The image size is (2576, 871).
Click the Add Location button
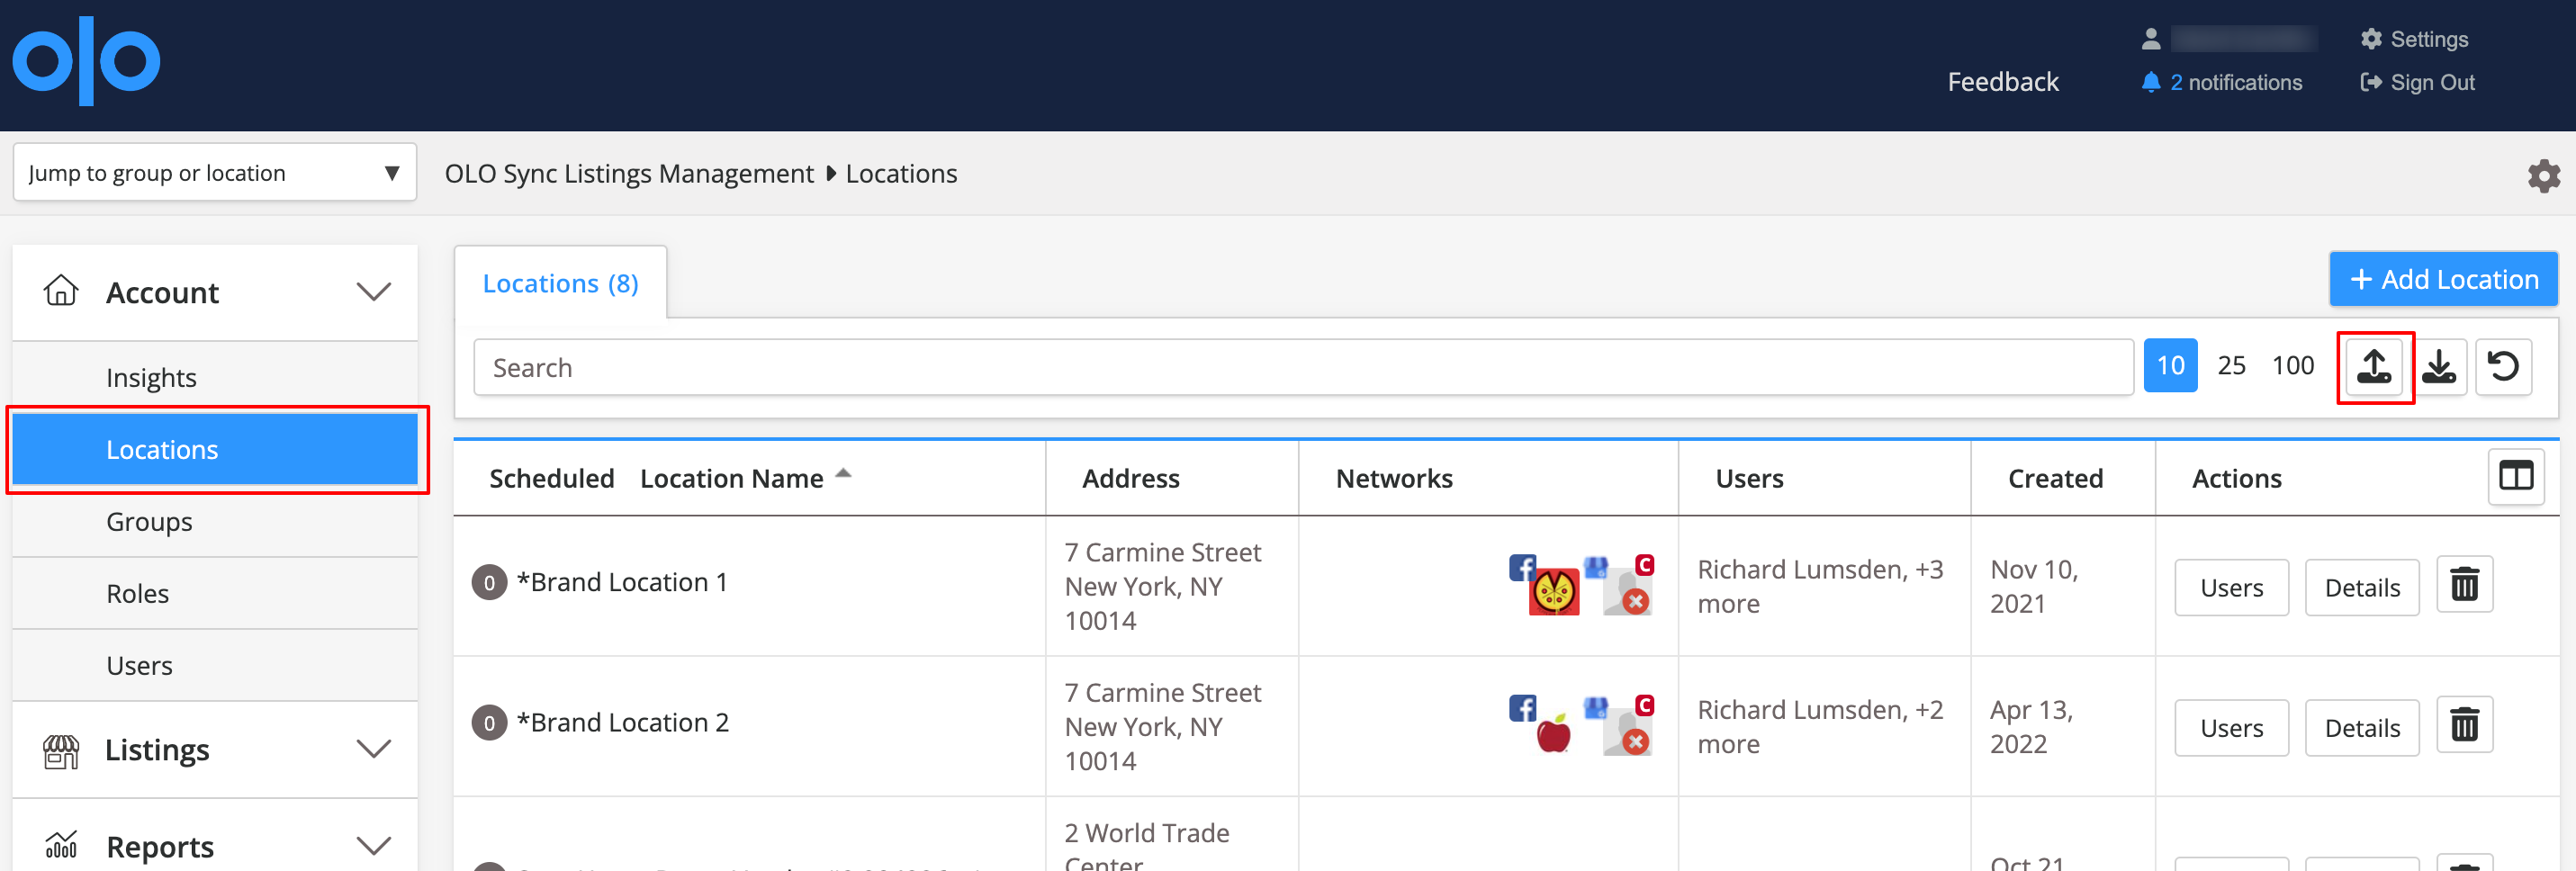pyautogui.click(x=2443, y=279)
